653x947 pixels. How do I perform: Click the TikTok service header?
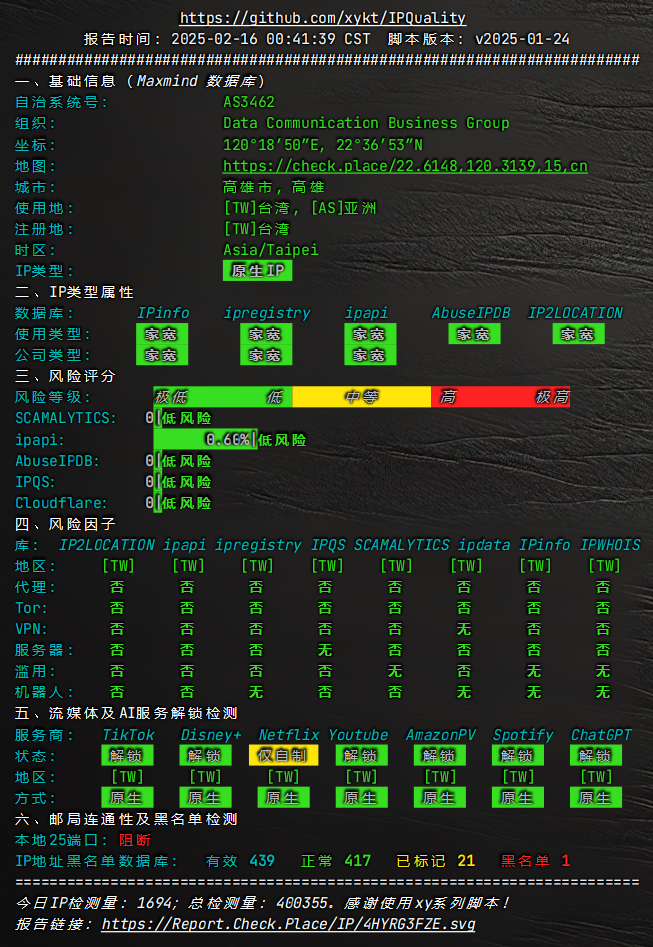128,734
